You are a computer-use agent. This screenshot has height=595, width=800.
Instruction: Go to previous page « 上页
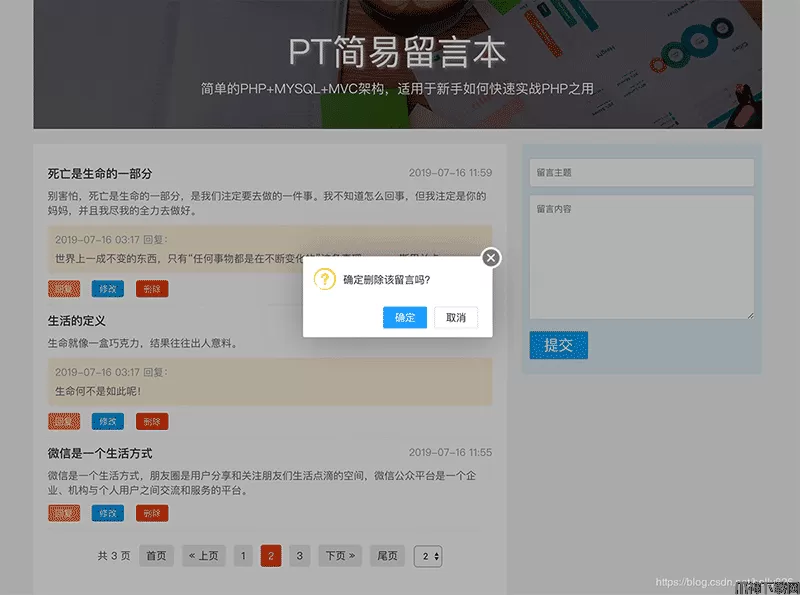[x=204, y=556]
